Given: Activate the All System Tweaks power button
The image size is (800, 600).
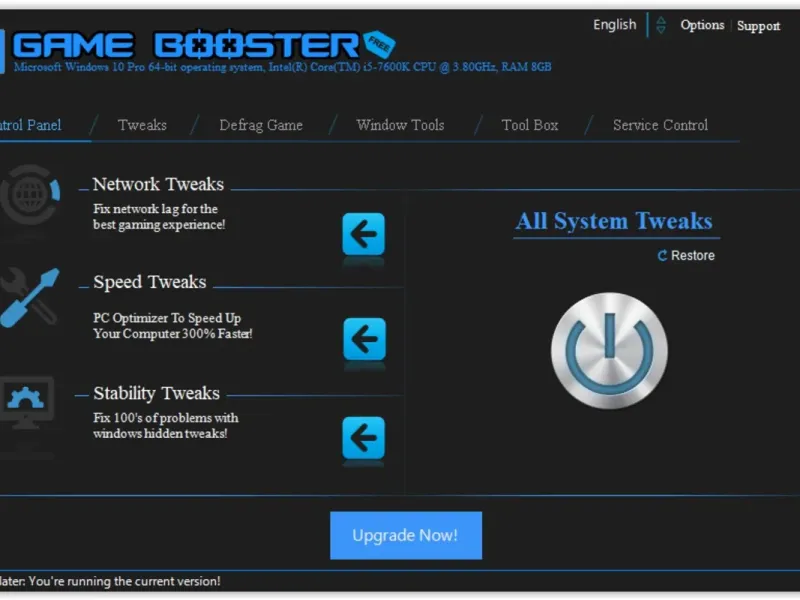Looking at the screenshot, I should click(x=609, y=351).
